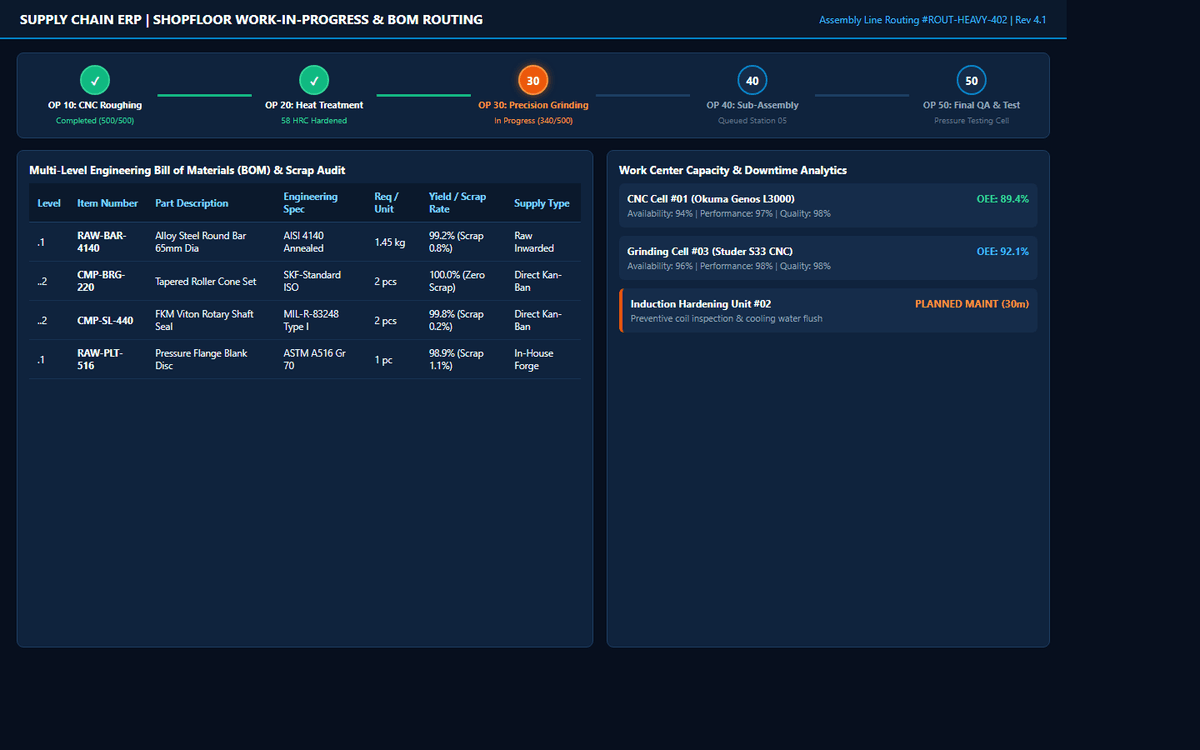Open the CNC Cell #01 Okuma Genos card
1200x750 pixels.
828,205
